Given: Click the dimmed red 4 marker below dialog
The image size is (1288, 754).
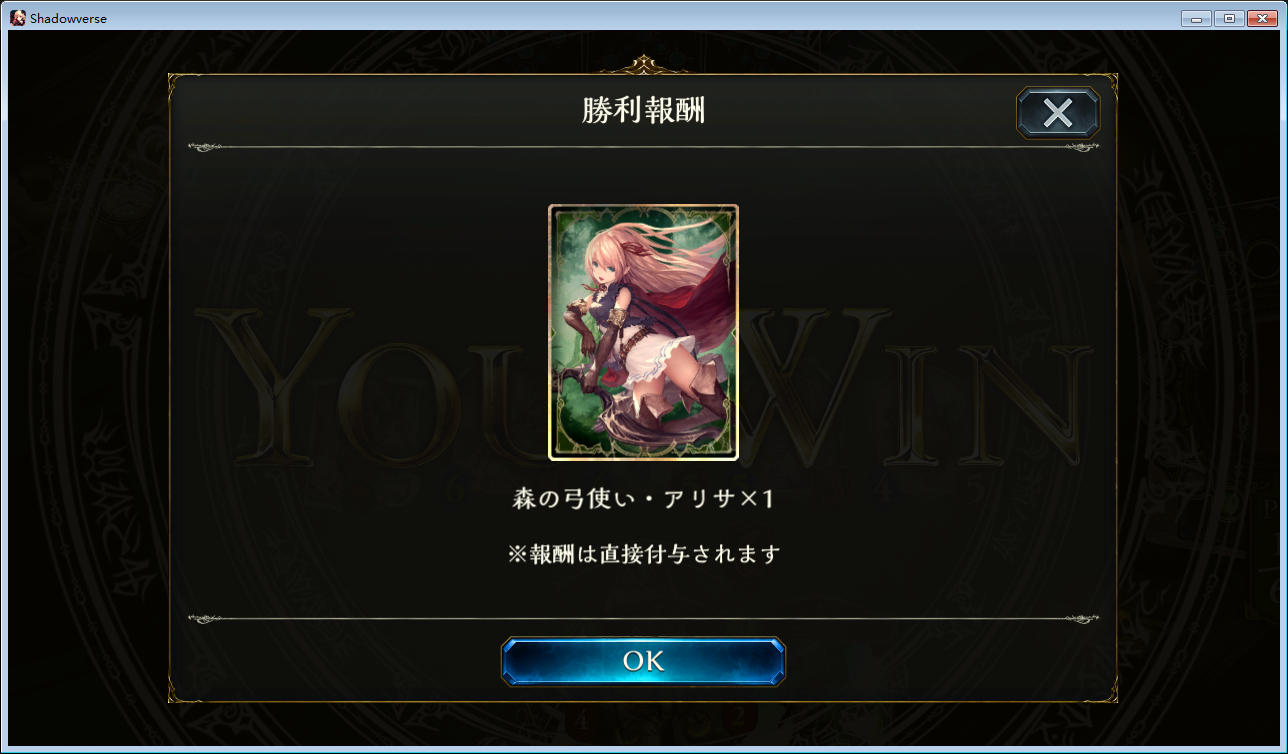Looking at the screenshot, I should pos(581,717).
